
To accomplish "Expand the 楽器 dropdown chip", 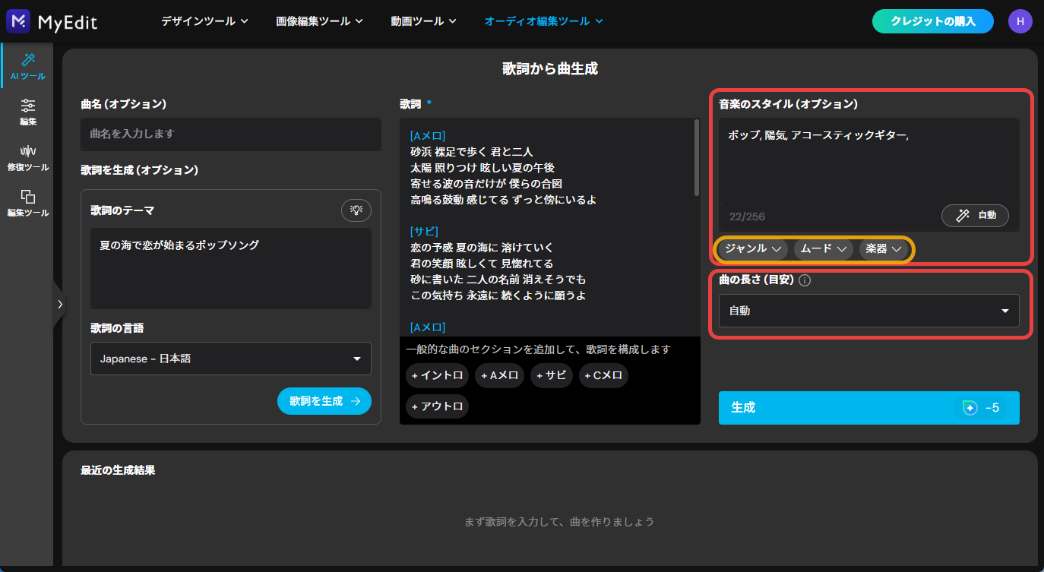I will (884, 249).
